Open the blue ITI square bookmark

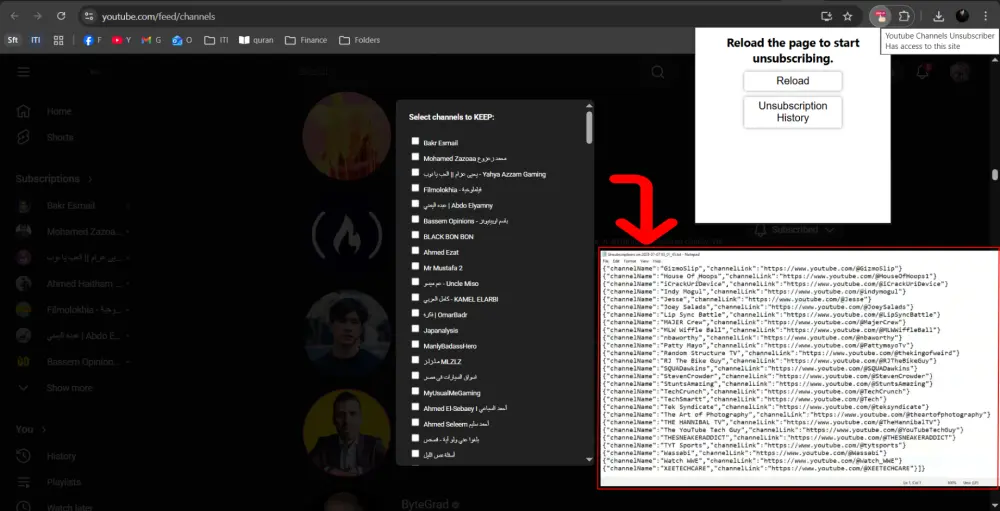[x=36, y=40]
